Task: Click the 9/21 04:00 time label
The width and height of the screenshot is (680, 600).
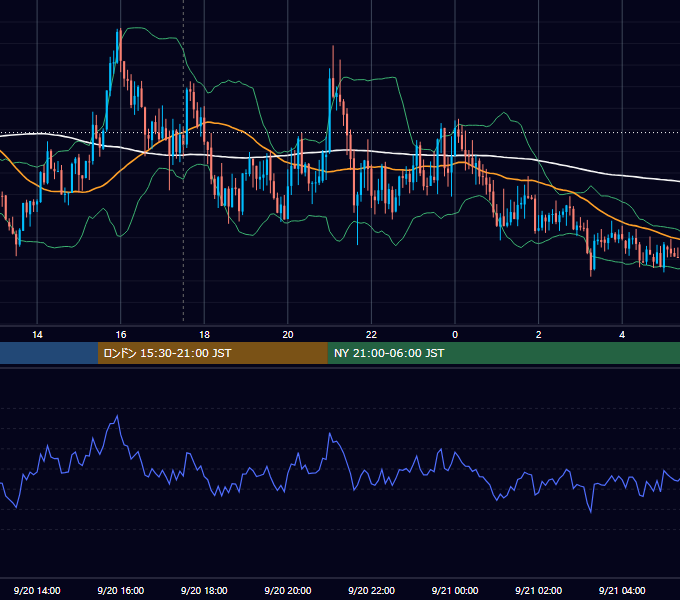Action: [622, 590]
